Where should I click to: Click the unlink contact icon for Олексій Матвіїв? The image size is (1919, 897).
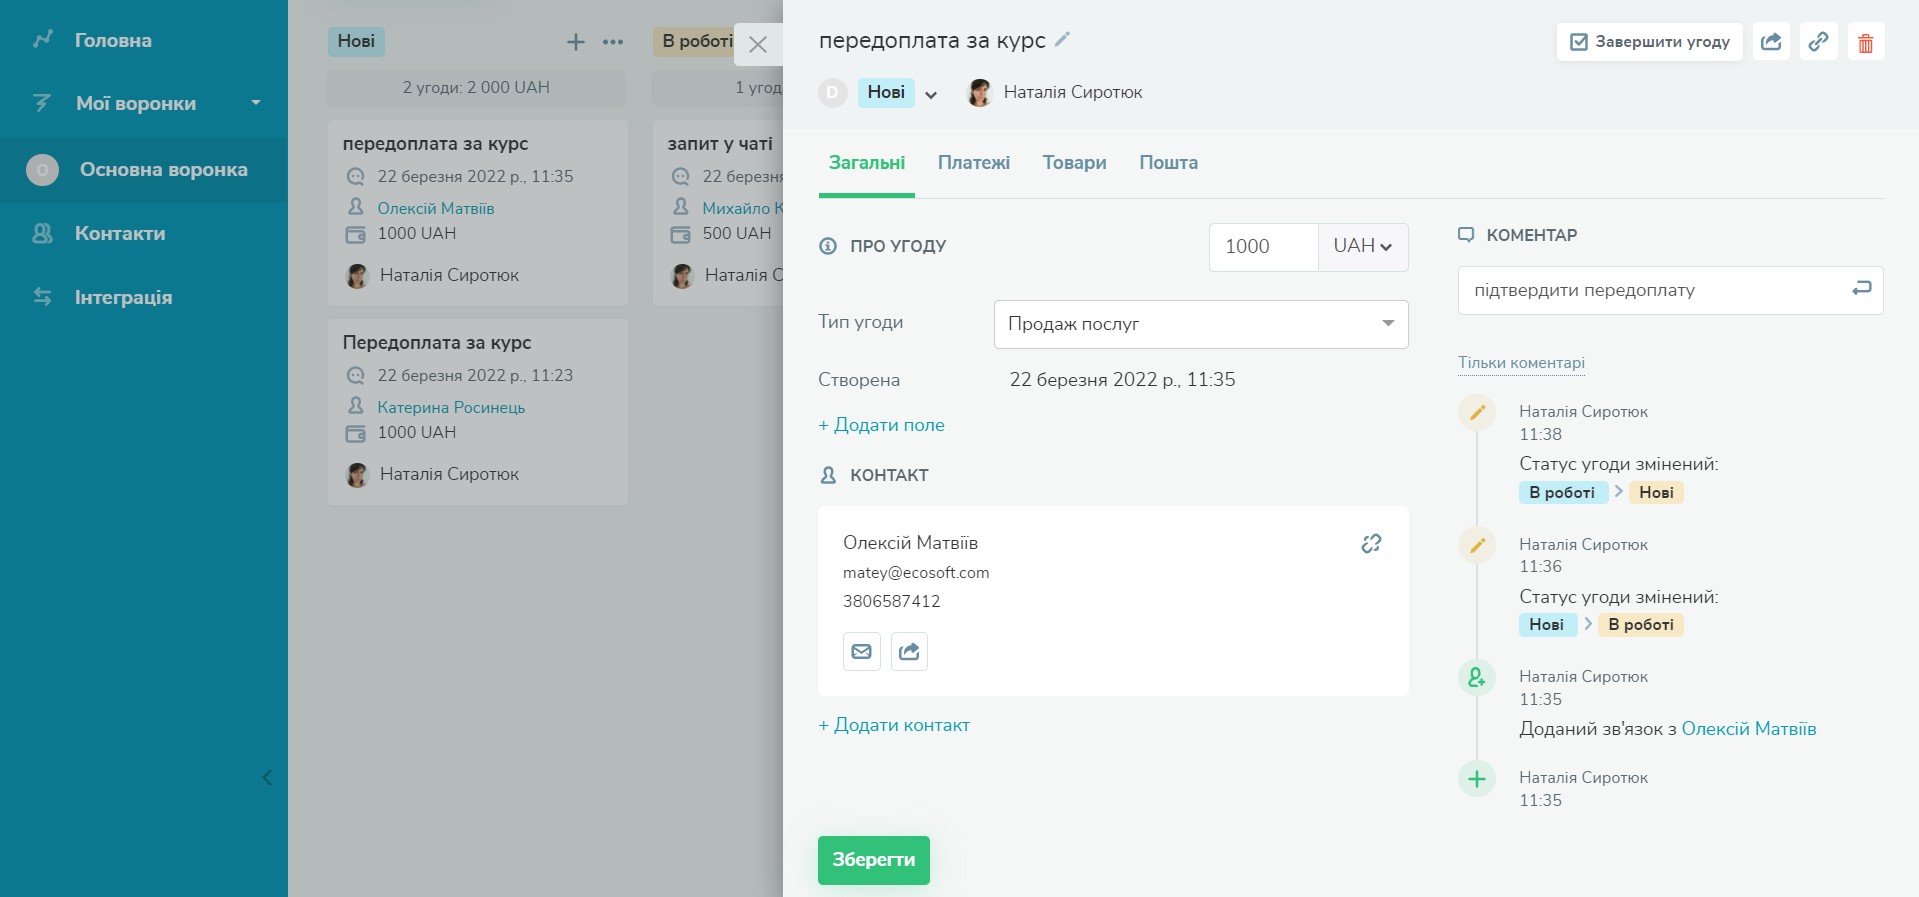pos(1371,543)
